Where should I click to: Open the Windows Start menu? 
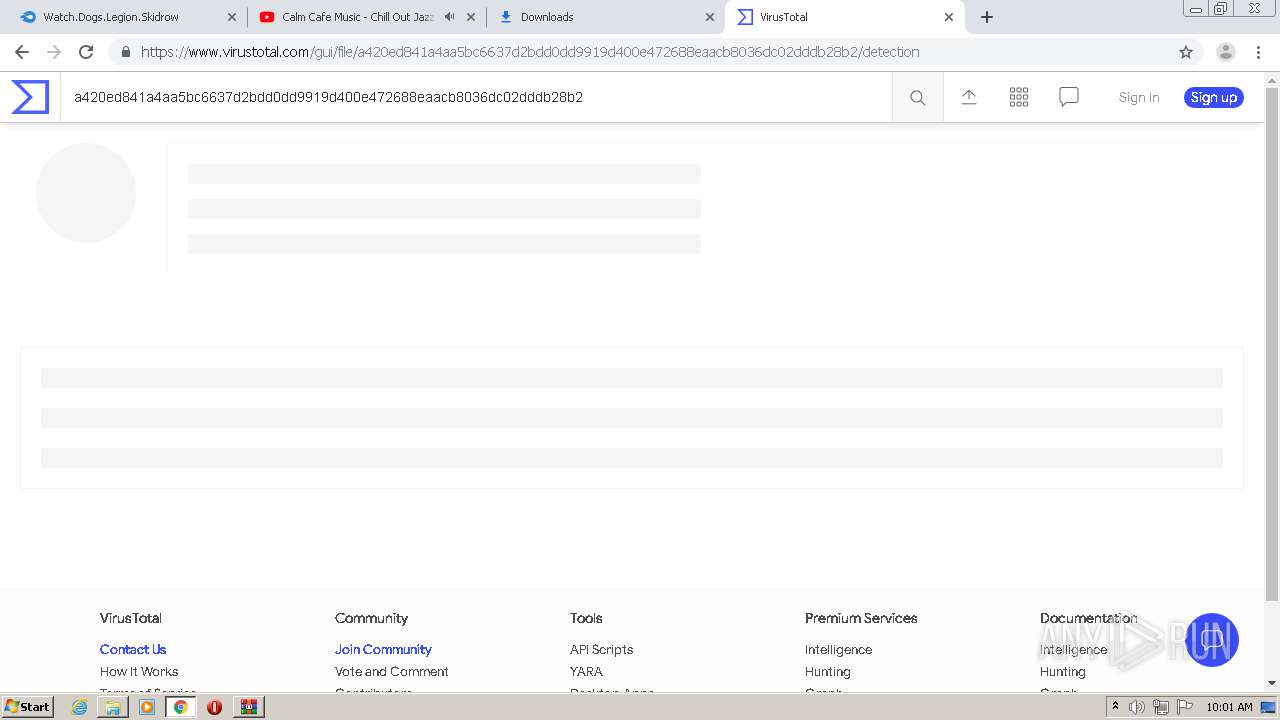click(28, 706)
